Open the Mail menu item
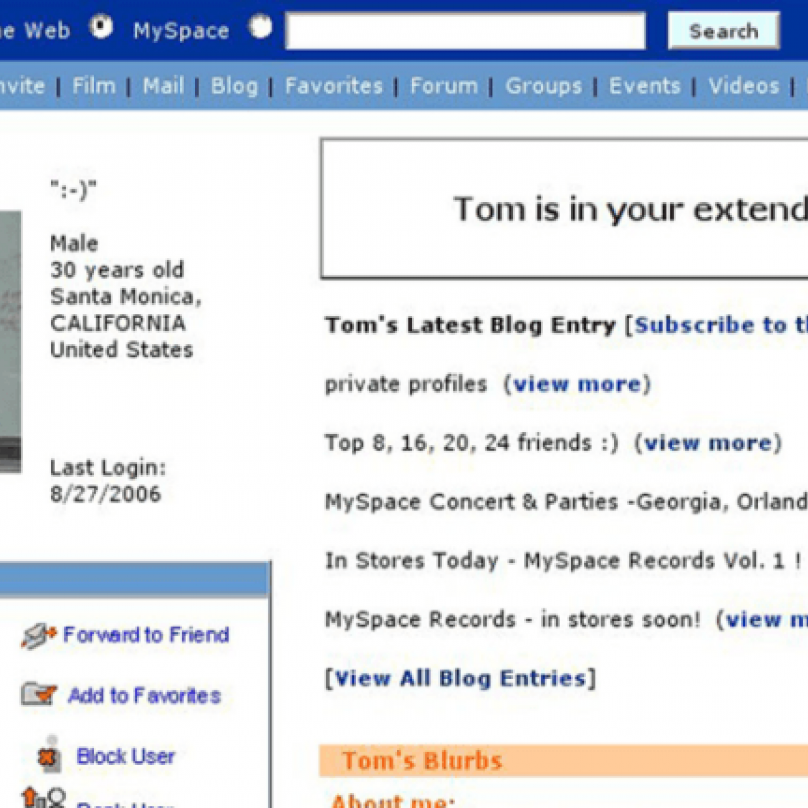Image resolution: width=808 pixels, height=808 pixels. pyautogui.click(x=163, y=86)
